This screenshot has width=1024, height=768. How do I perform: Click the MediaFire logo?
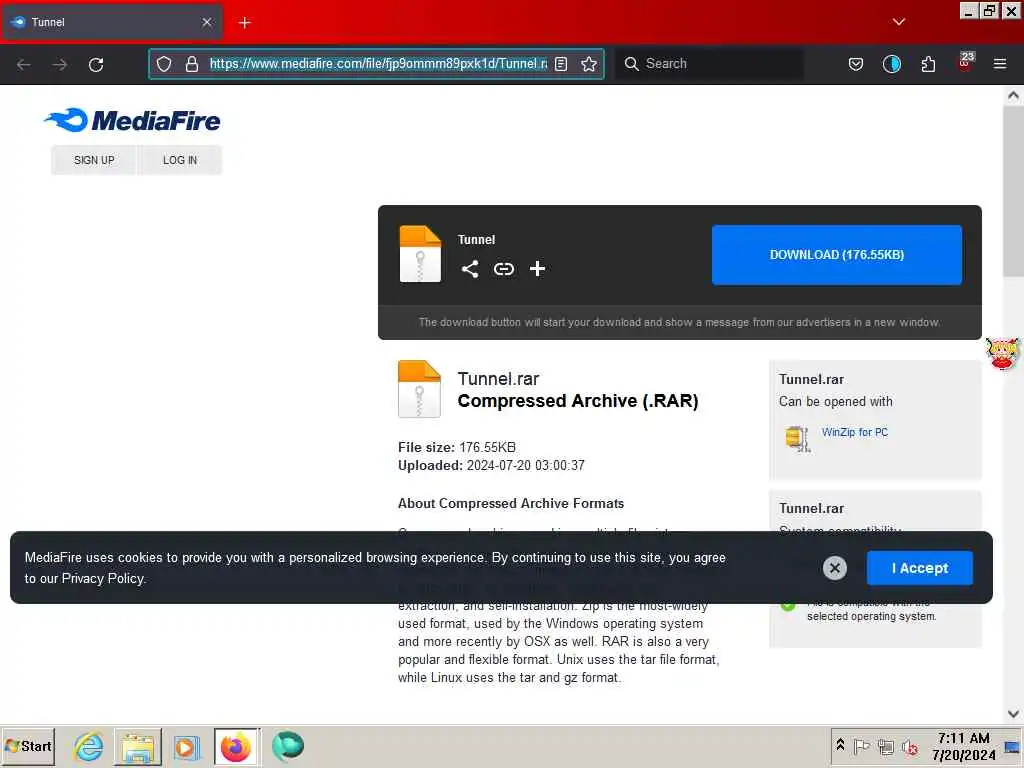point(132,120)
